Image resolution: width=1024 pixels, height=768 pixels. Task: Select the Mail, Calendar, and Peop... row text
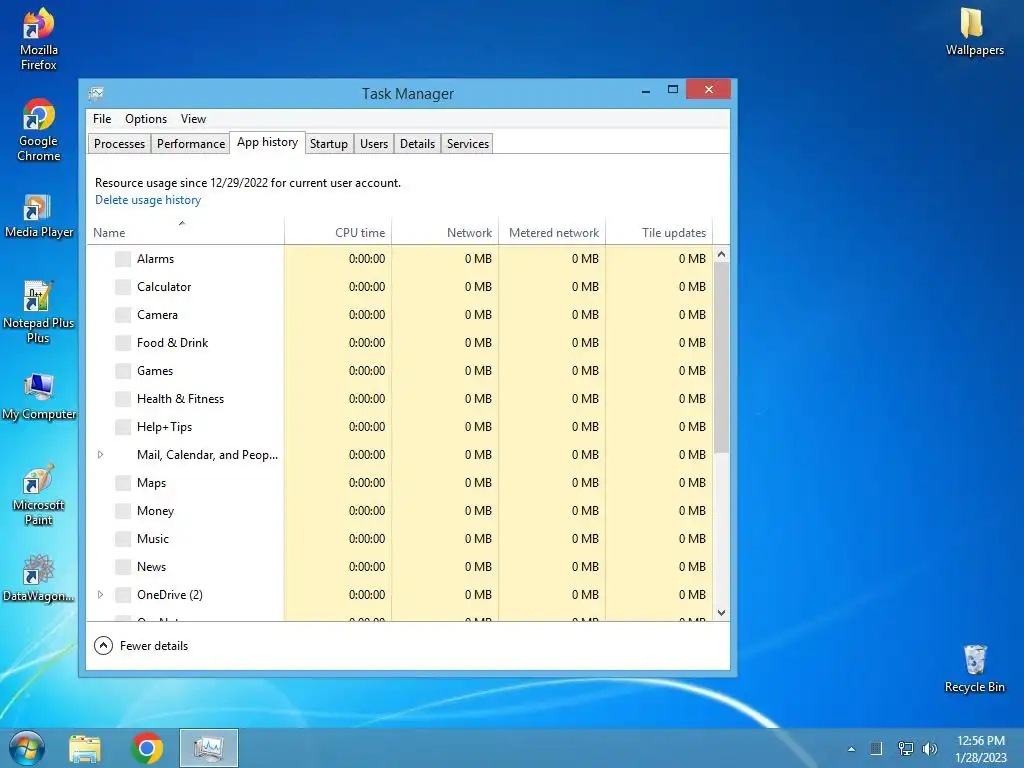(208, 455)
